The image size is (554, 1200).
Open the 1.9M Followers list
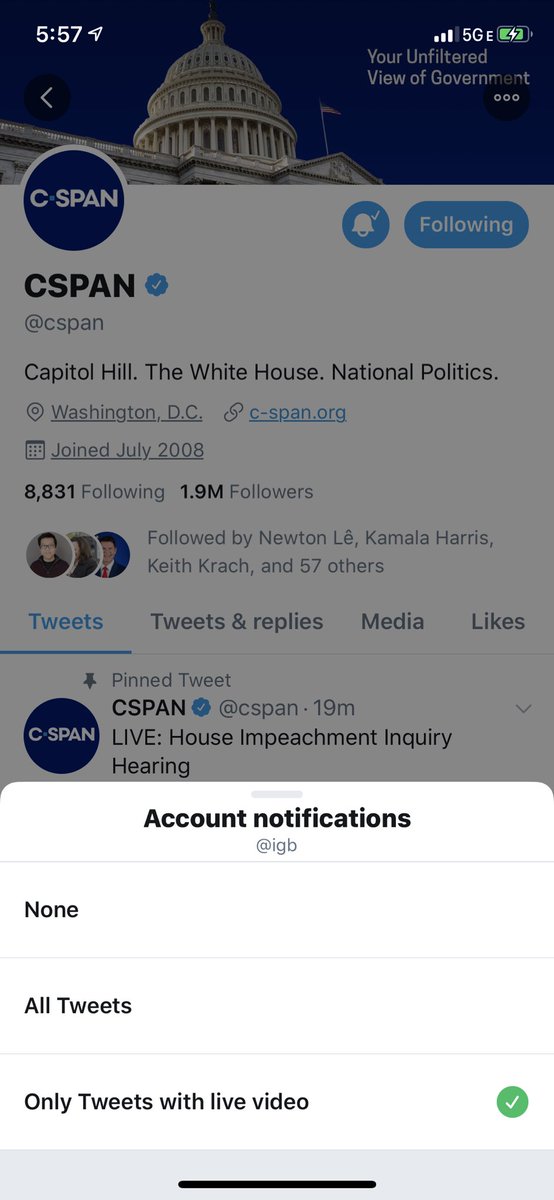[x=246, y=492]
